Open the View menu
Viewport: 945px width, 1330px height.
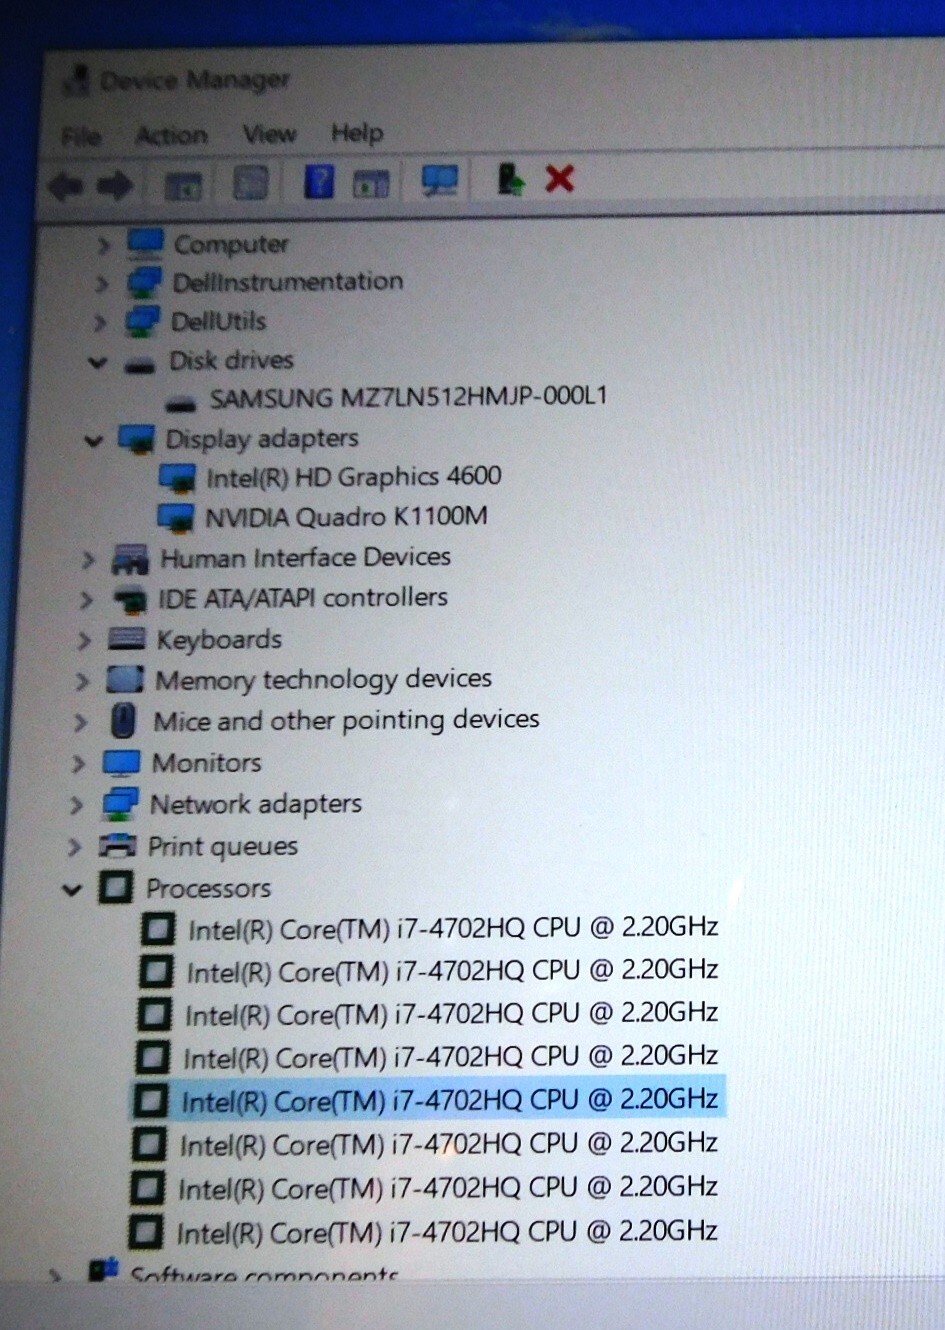click(269, 133)
